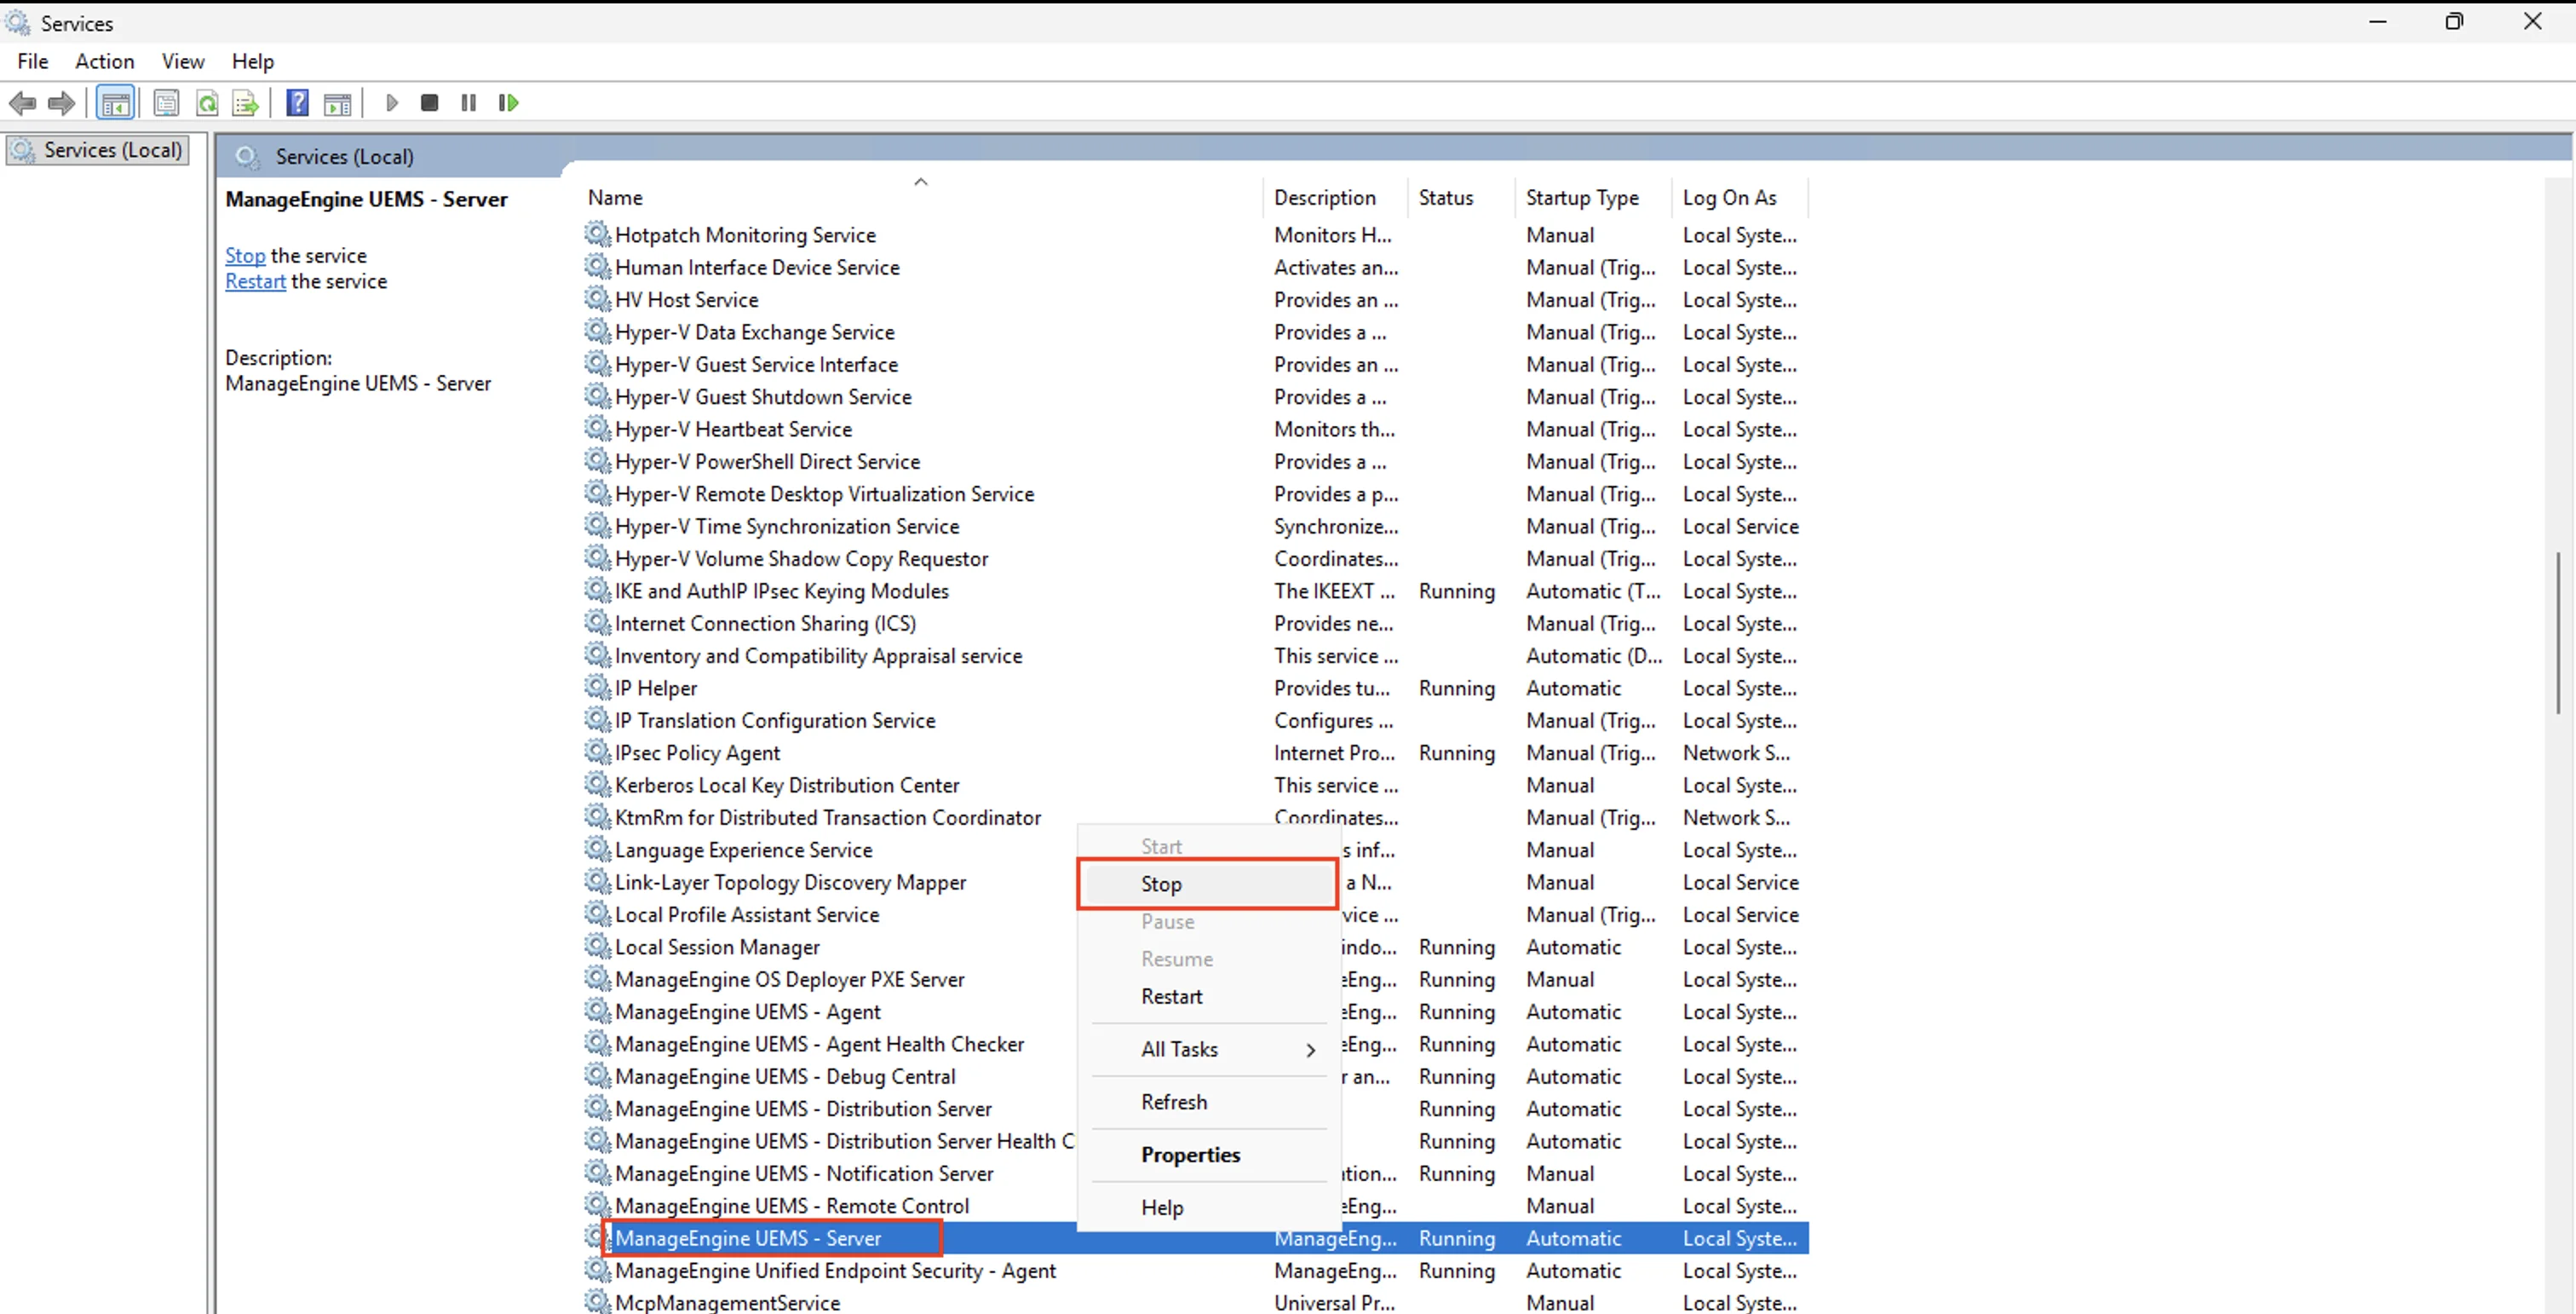Open the blue Help question-mark icon

click(297, 102)
